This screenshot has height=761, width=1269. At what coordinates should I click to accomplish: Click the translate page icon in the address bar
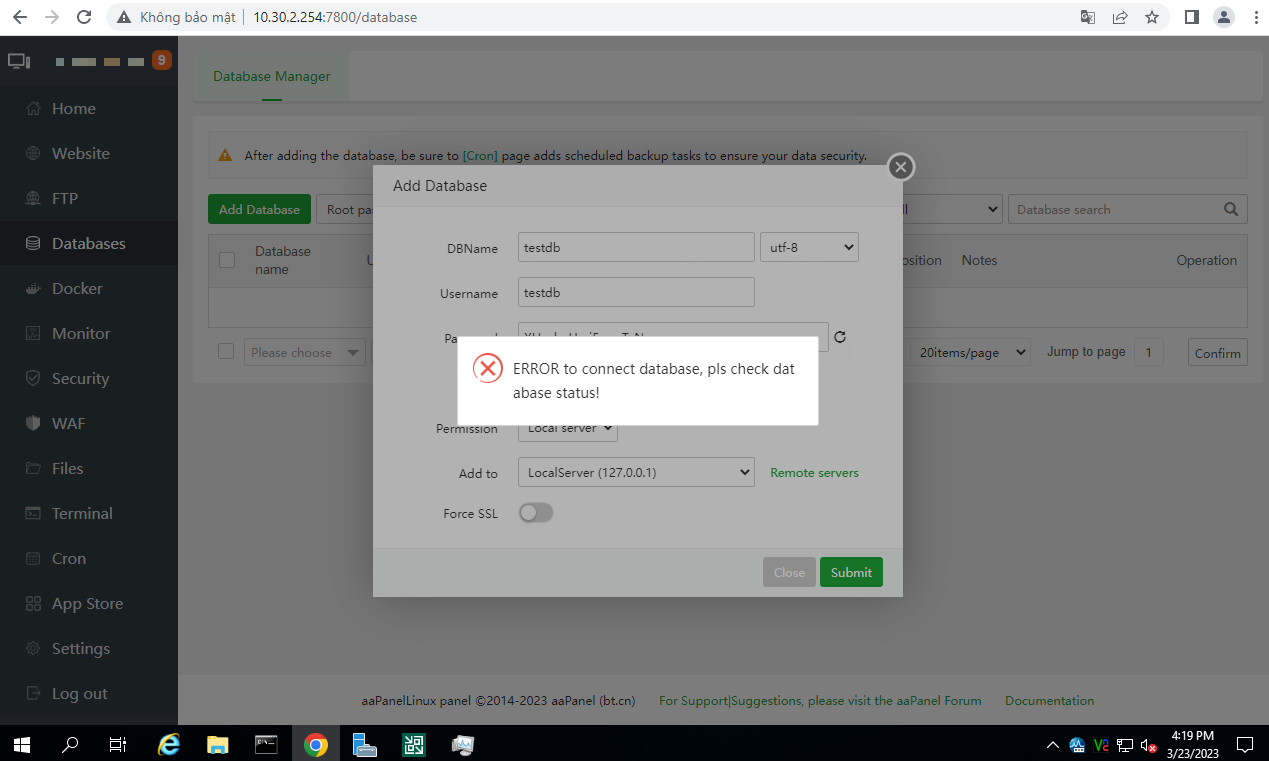pyautogui.click(x=1088, y=17)
